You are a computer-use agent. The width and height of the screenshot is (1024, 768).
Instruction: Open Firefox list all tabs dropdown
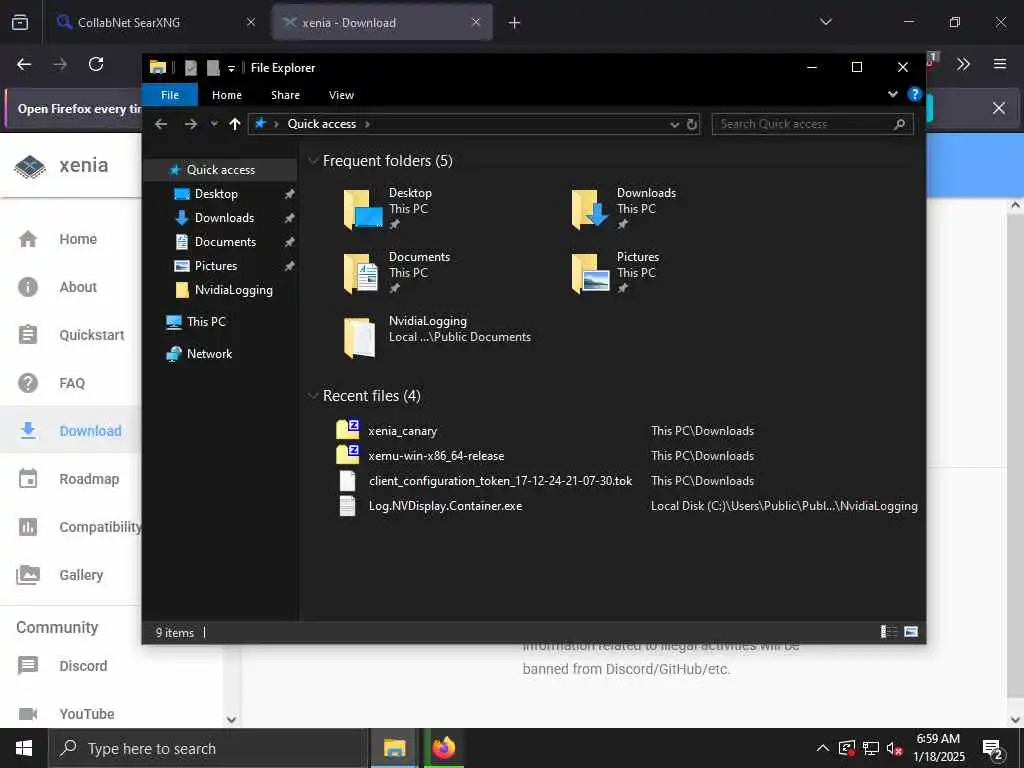825,22
